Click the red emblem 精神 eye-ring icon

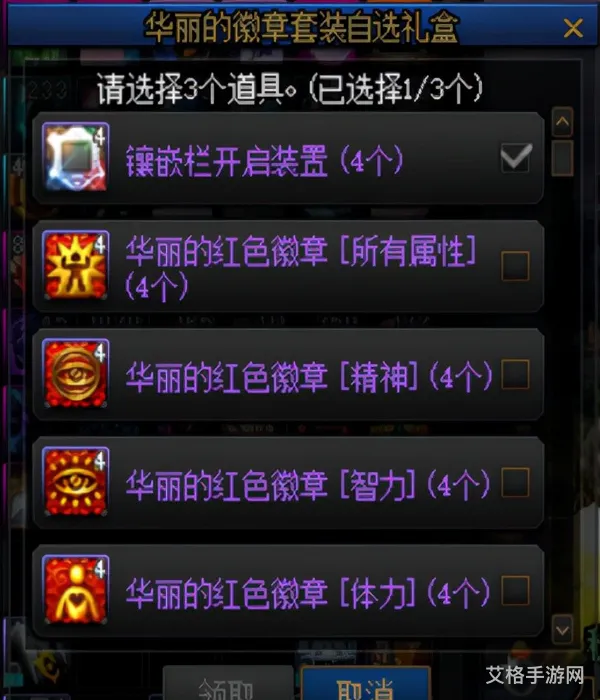point(75,373)
